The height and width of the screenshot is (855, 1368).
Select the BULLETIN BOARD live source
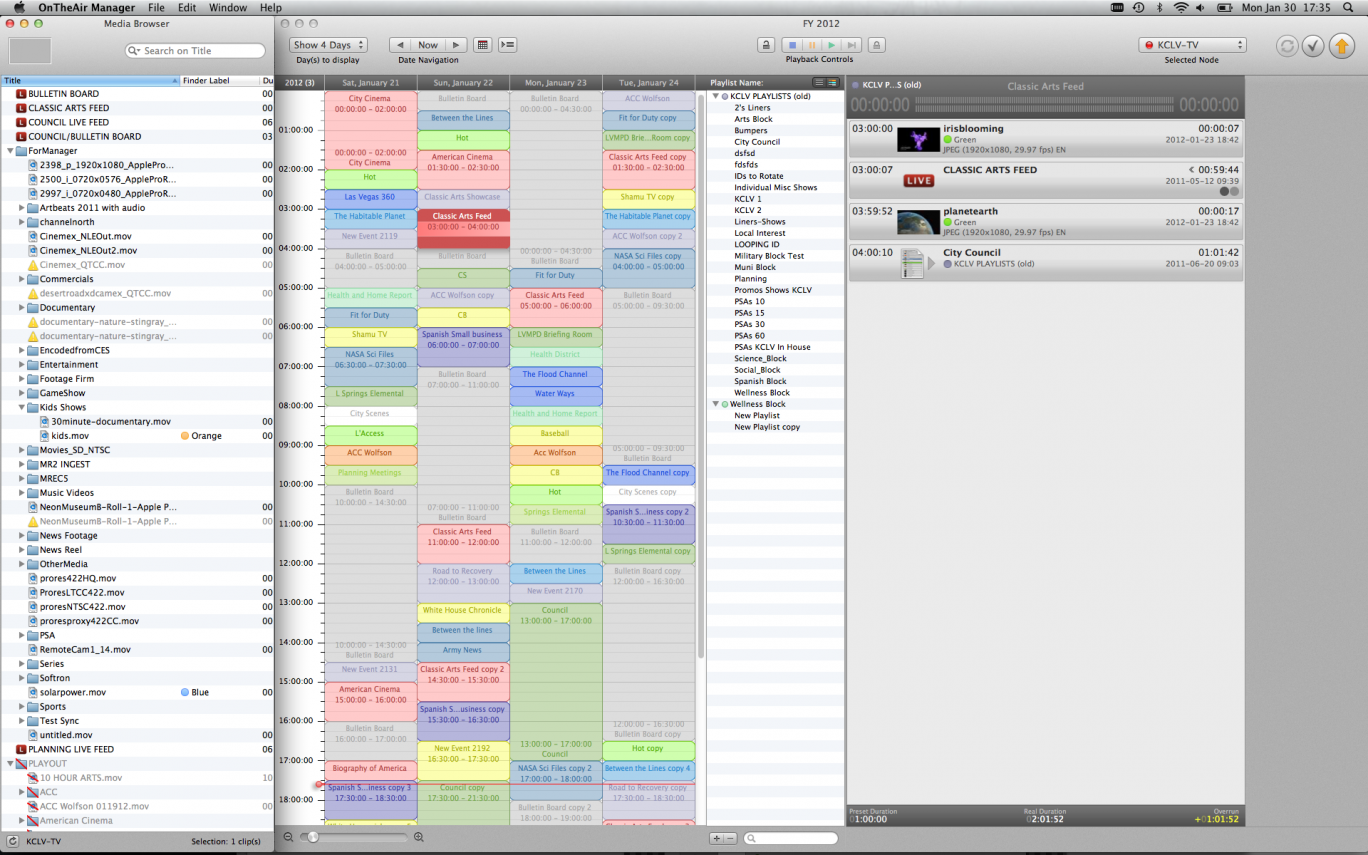click(64, 94)
